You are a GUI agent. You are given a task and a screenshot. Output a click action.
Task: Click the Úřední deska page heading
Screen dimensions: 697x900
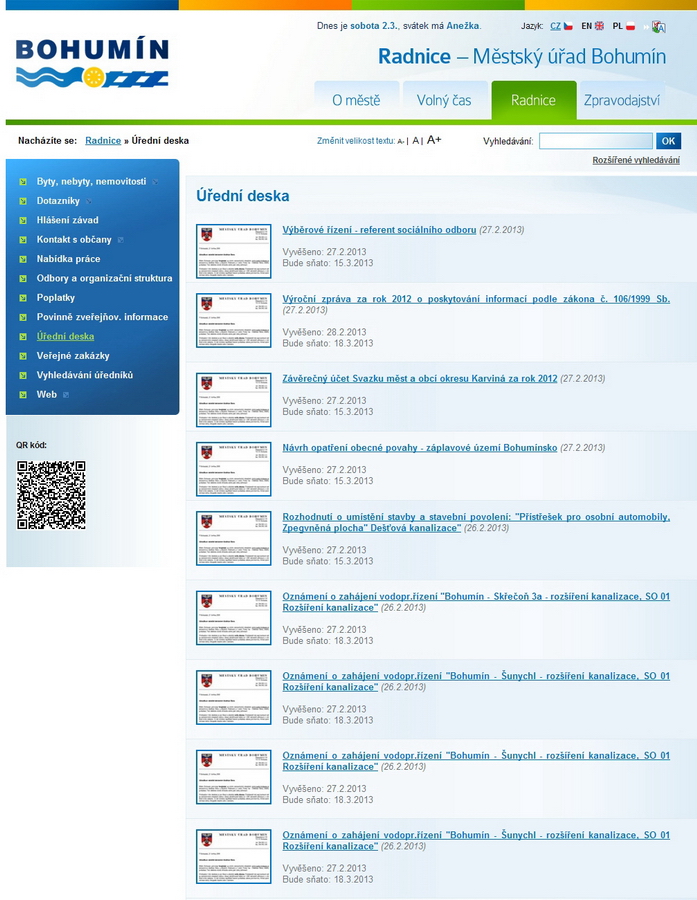click(242, 196)
